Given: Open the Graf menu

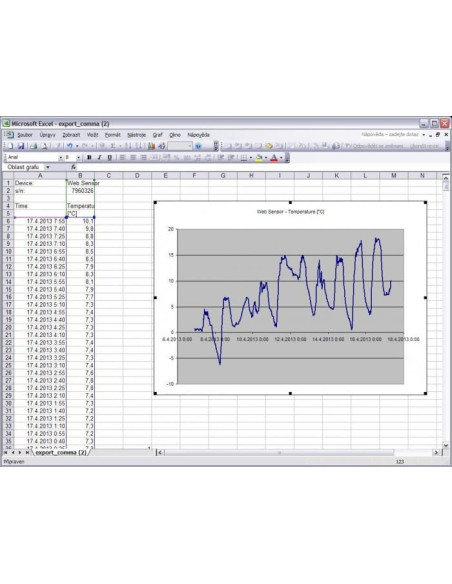Looking at the screenshot, I should tap(157, 135).
